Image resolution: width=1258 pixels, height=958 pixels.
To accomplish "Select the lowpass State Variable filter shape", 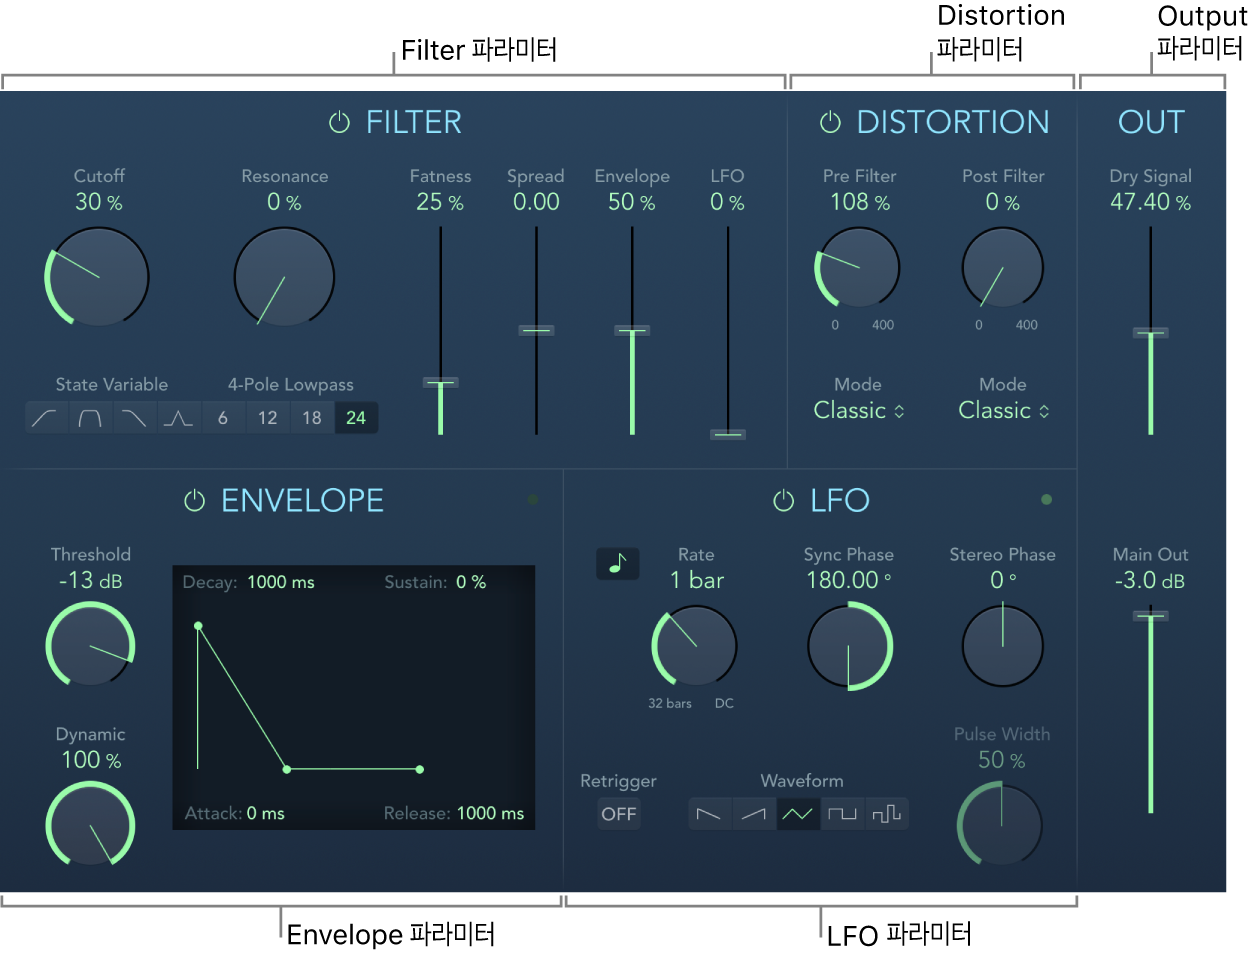I will (134, 418).
